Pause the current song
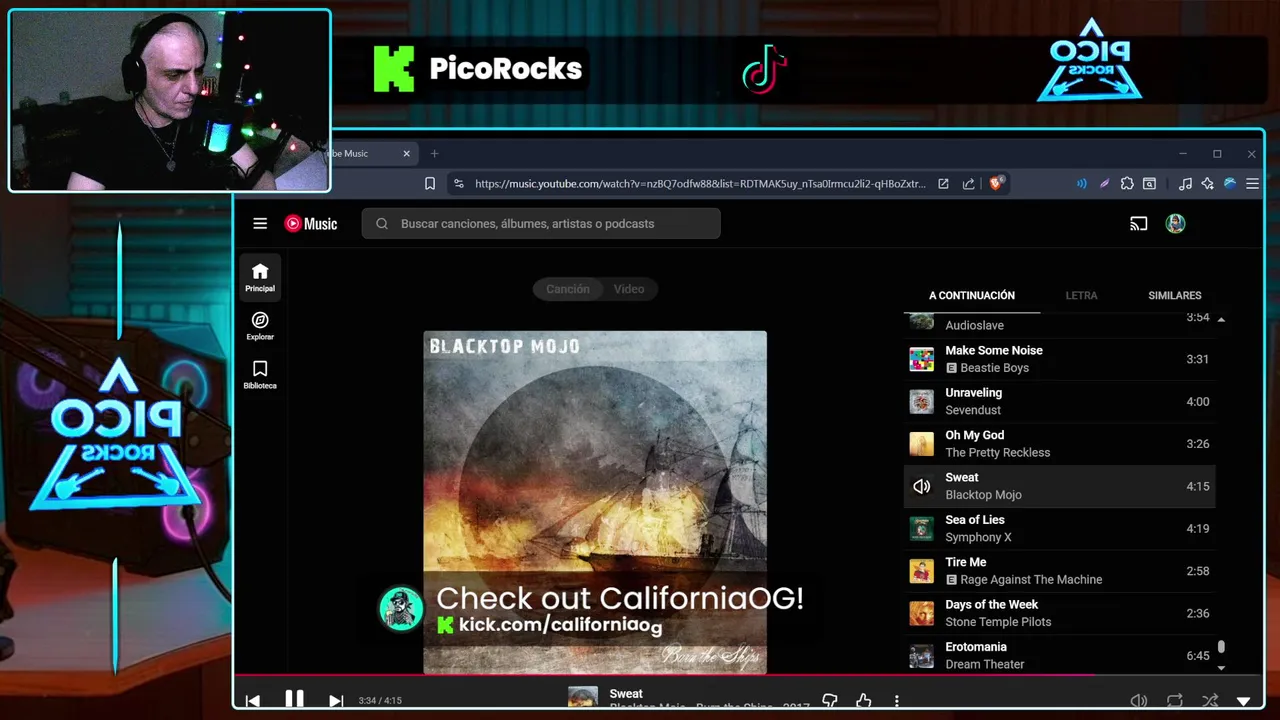1280x720 pixels. pos(294,700)
